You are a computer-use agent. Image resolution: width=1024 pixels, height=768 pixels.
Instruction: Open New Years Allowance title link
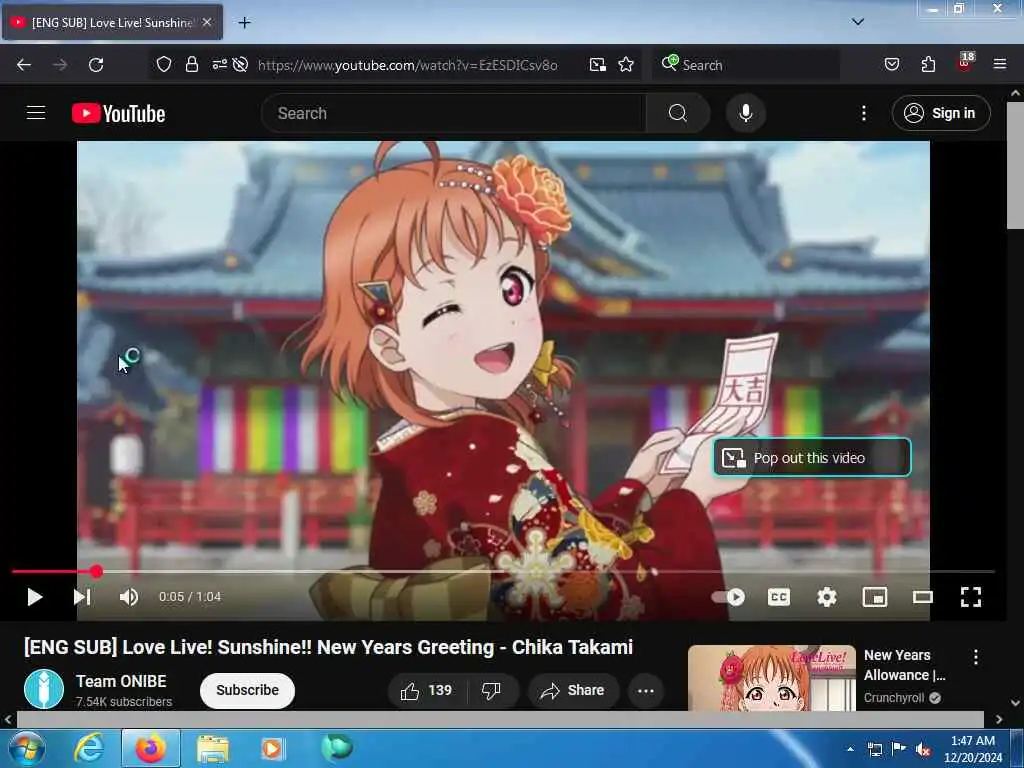[904, 665]
